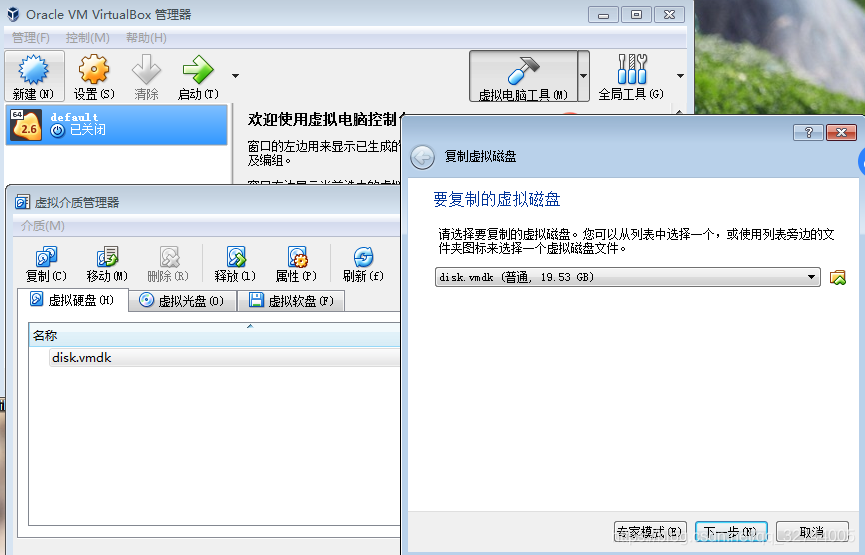Screen dimensions: 865x555
Task: Open the disk.vmdk selection combo box
Action: [627, 277]
